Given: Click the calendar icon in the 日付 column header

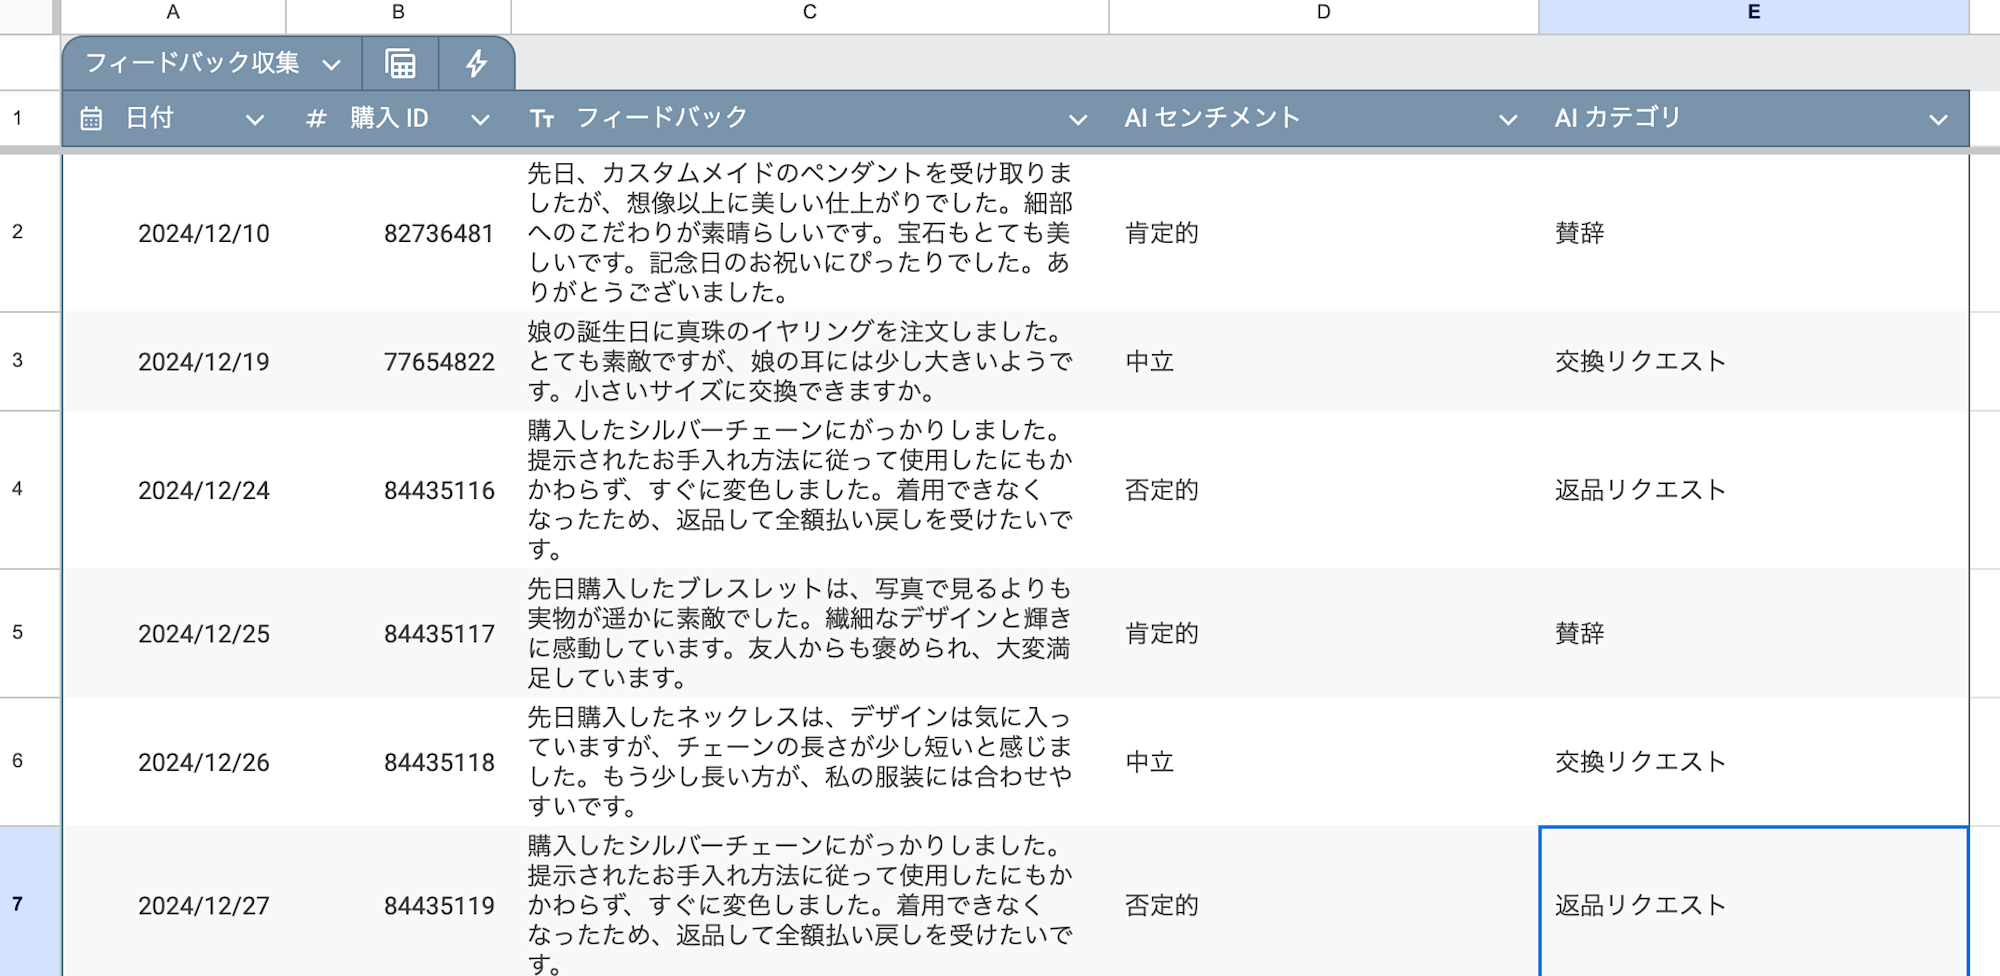Looking at the screenshot, I should [x=91, y=118].
